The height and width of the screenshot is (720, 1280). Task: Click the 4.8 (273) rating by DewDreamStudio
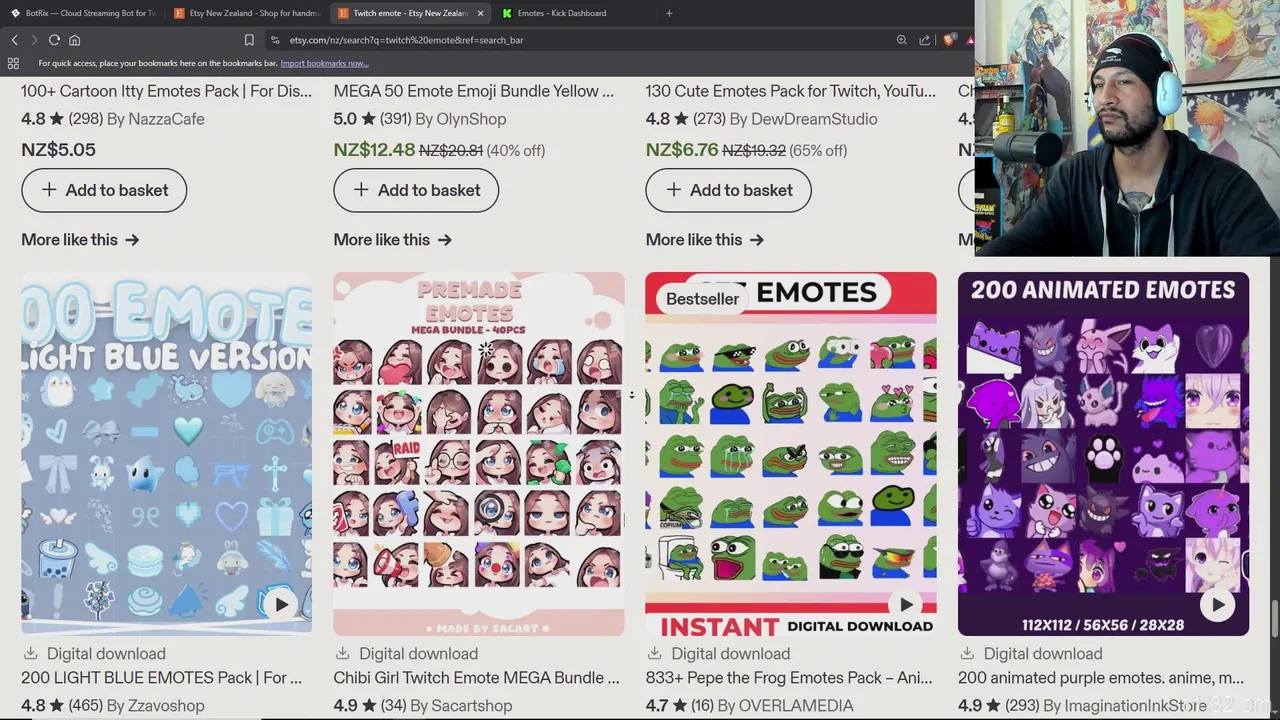point(685,119)
